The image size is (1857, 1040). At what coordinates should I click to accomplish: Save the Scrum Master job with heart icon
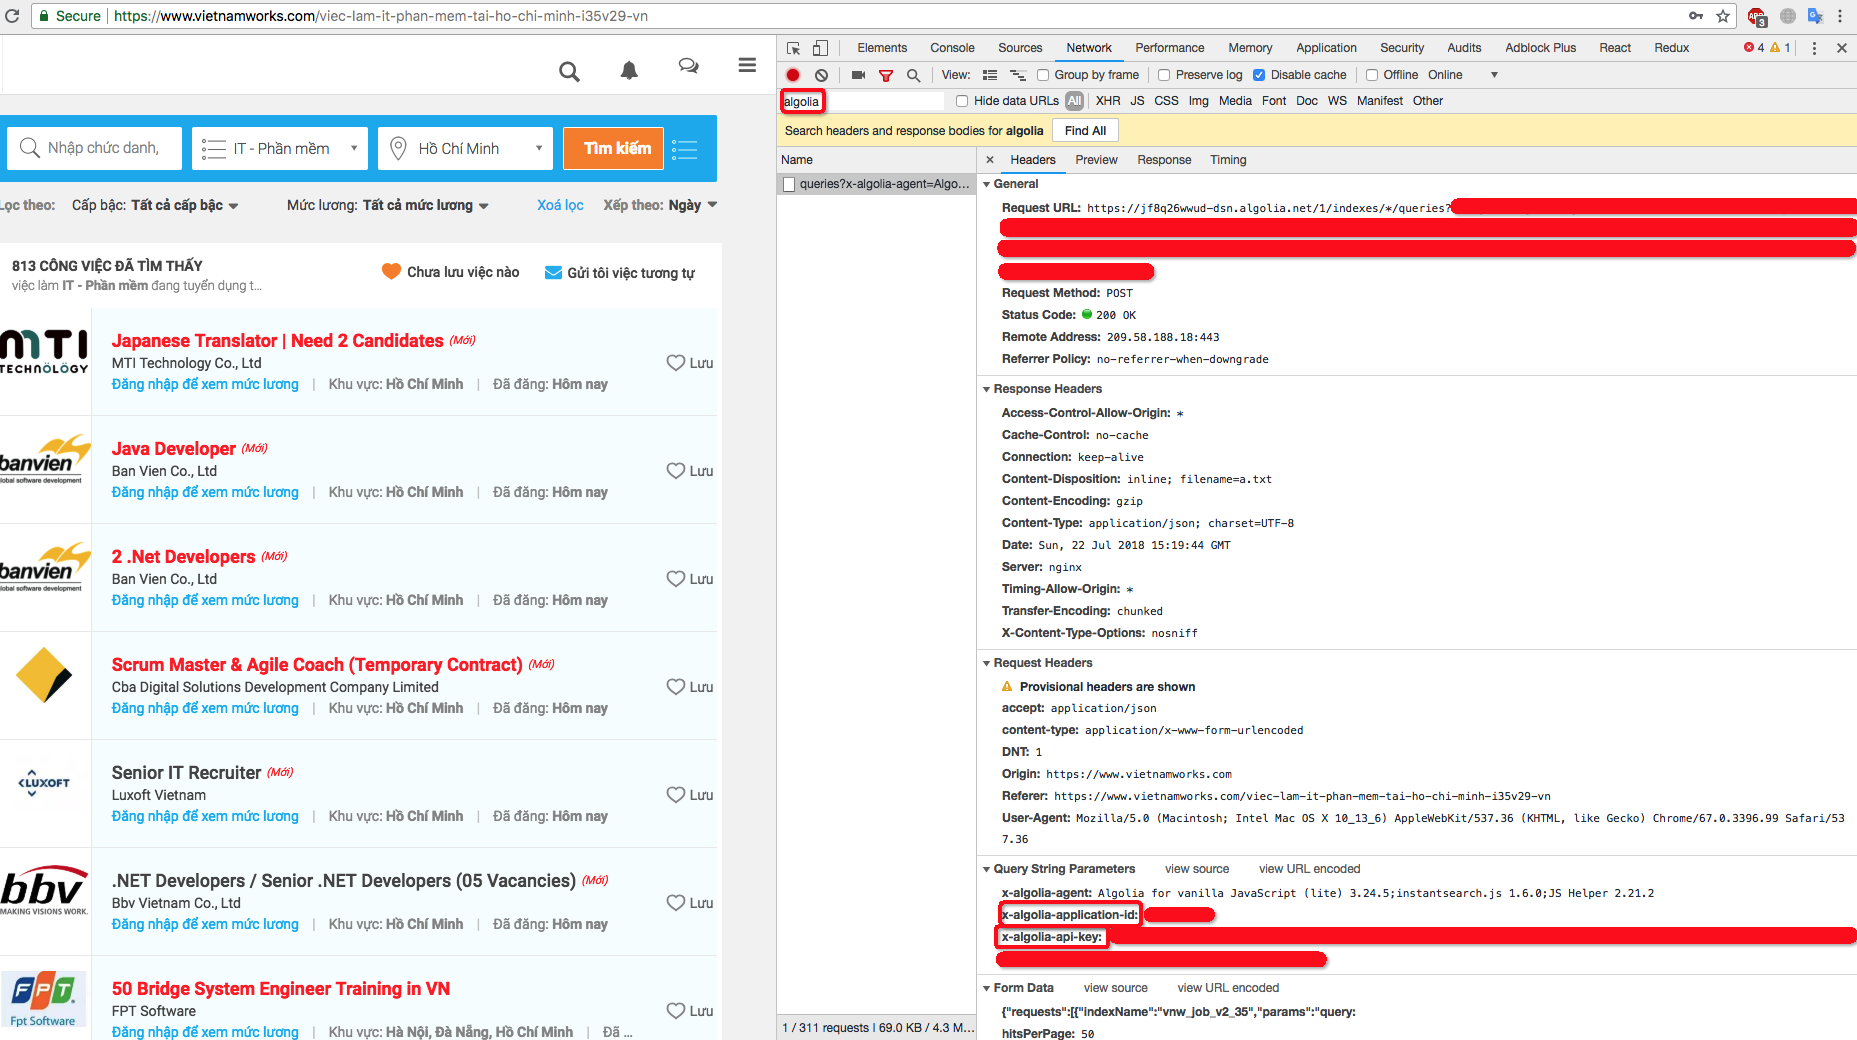(676, 687)
